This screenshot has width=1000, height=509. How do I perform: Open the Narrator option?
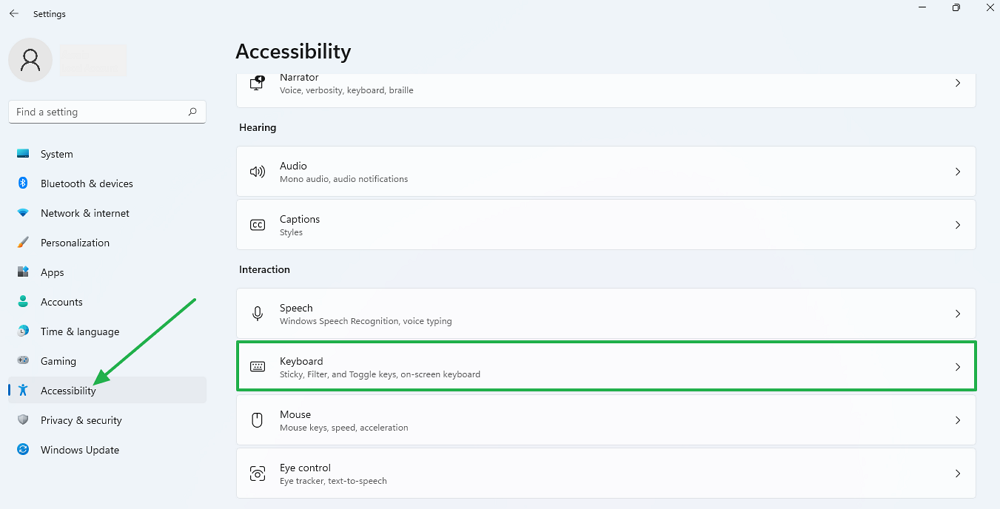[x=606, y=90]
